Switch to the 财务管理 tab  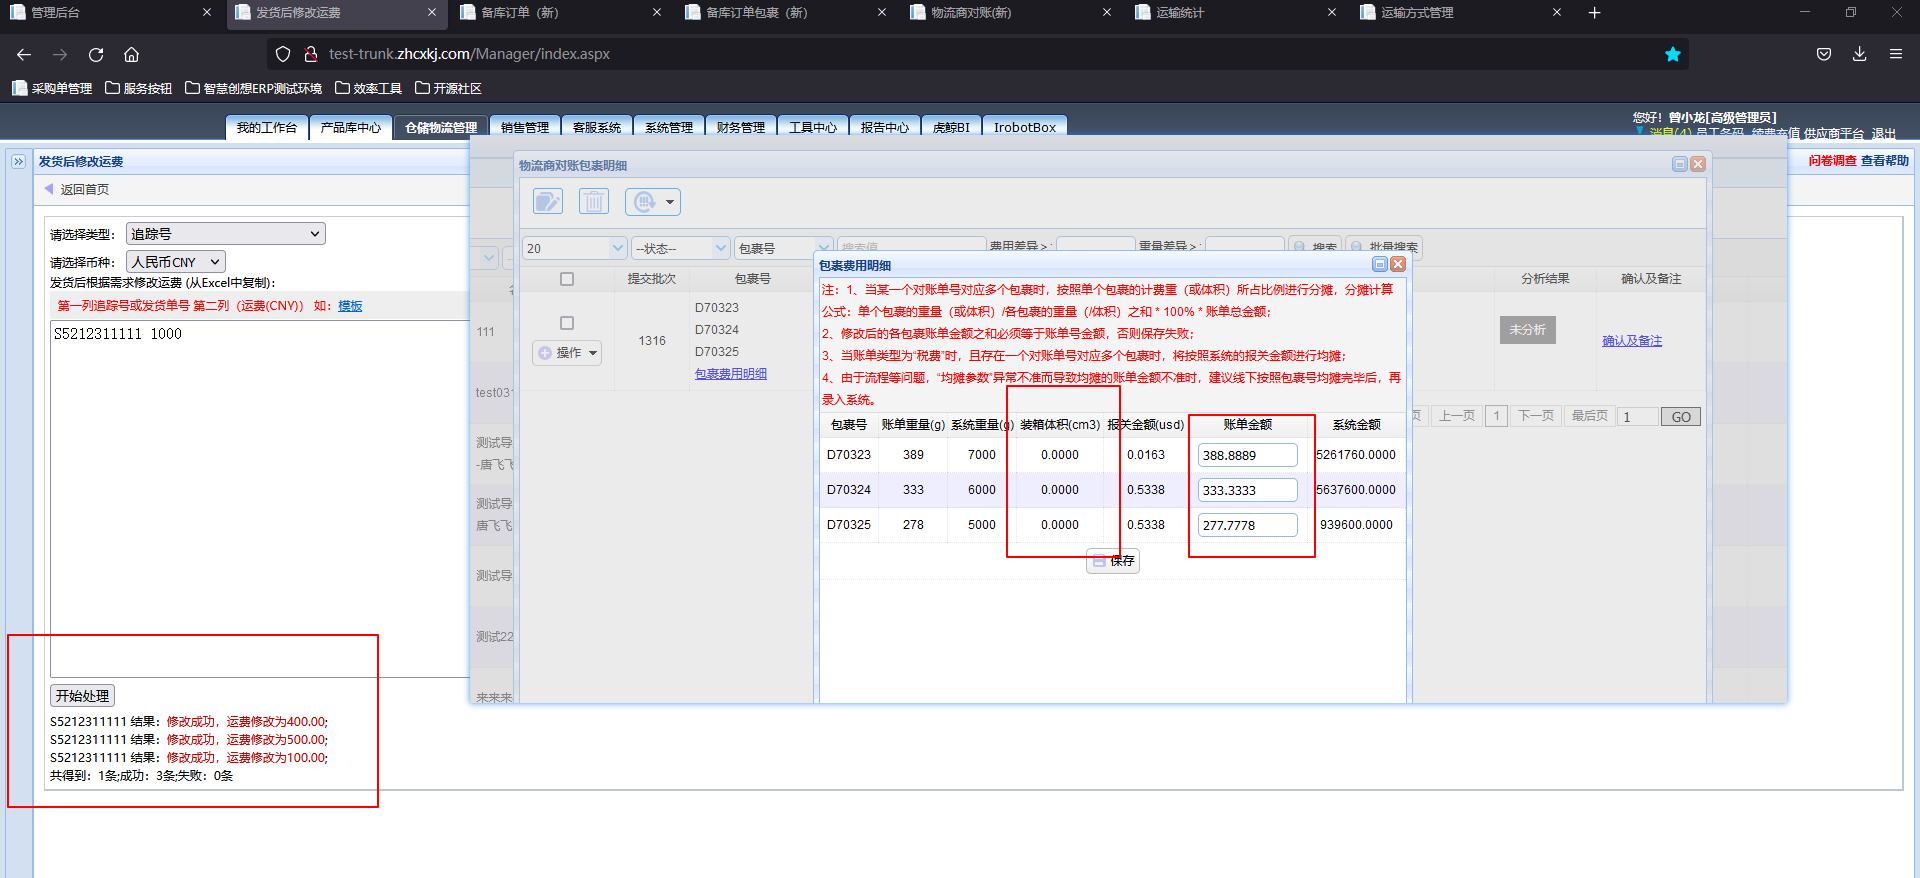[x=741, y=127]
